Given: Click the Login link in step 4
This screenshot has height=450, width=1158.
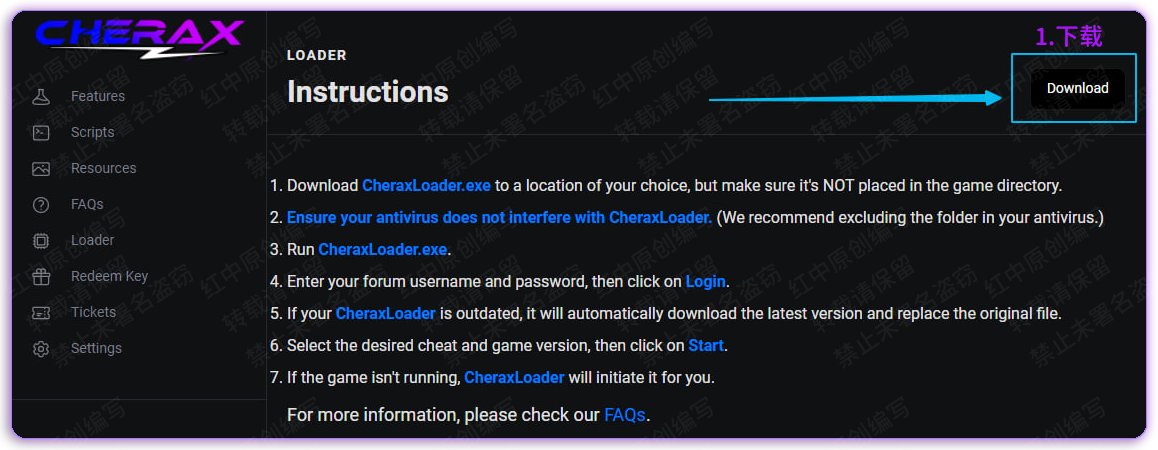Looking at the screenshot, I should coord(705,281).
